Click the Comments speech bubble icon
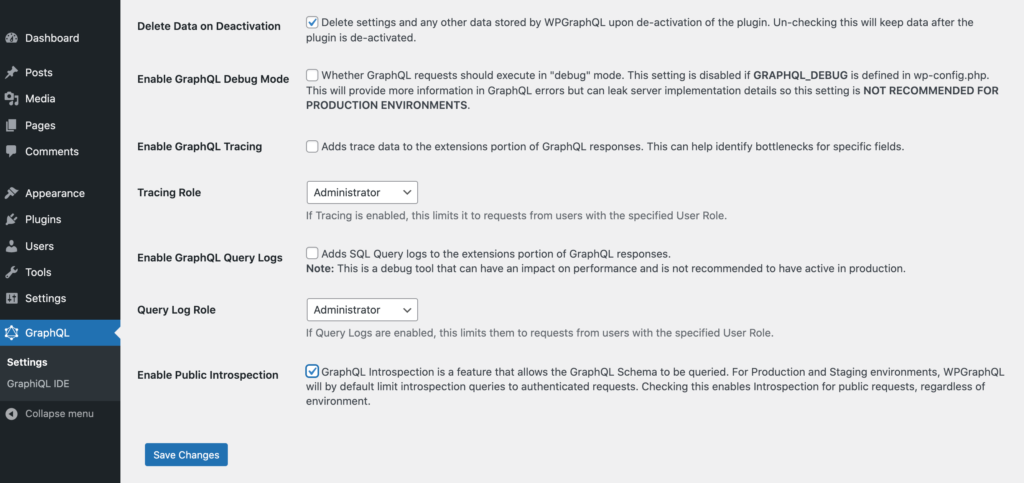The width and height of the screenshot is (1024, 483). (10, 151)
